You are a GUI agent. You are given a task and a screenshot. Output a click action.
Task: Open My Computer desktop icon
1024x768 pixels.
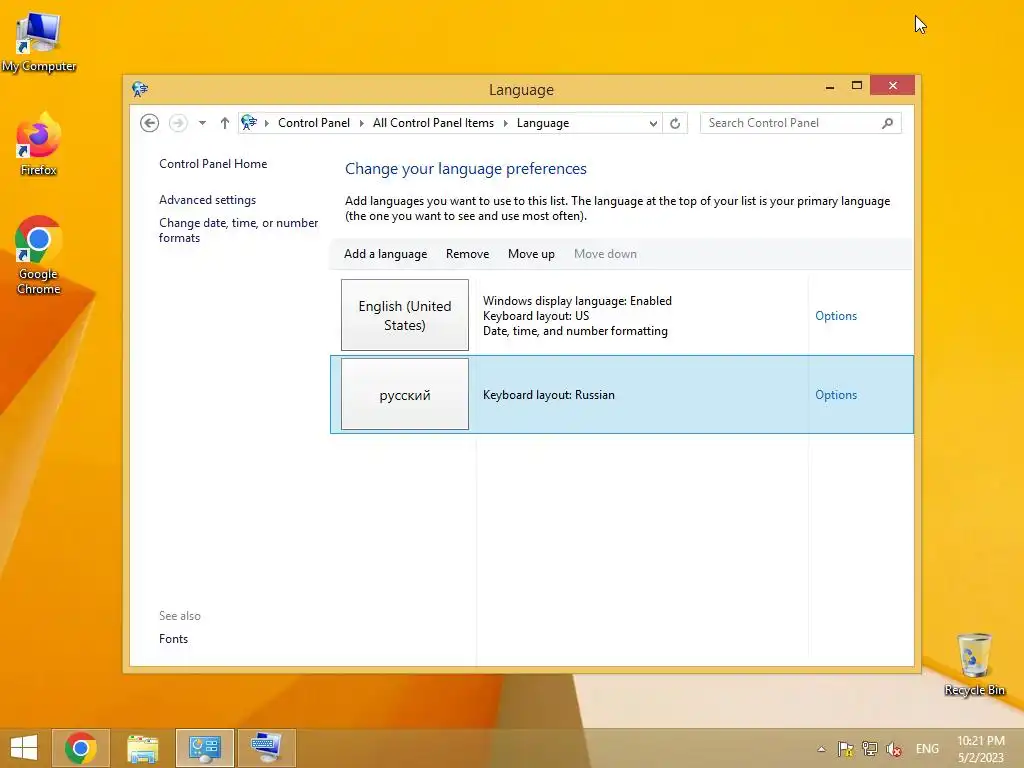(x=39, y=42)
